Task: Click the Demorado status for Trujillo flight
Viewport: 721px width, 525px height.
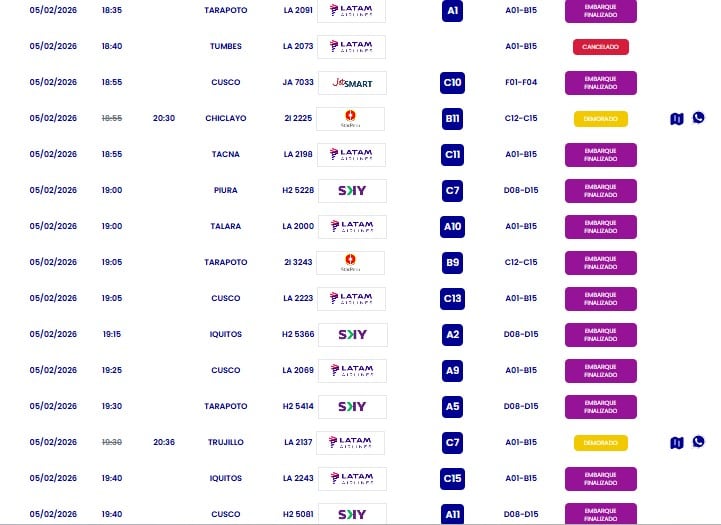Action: 600,443
